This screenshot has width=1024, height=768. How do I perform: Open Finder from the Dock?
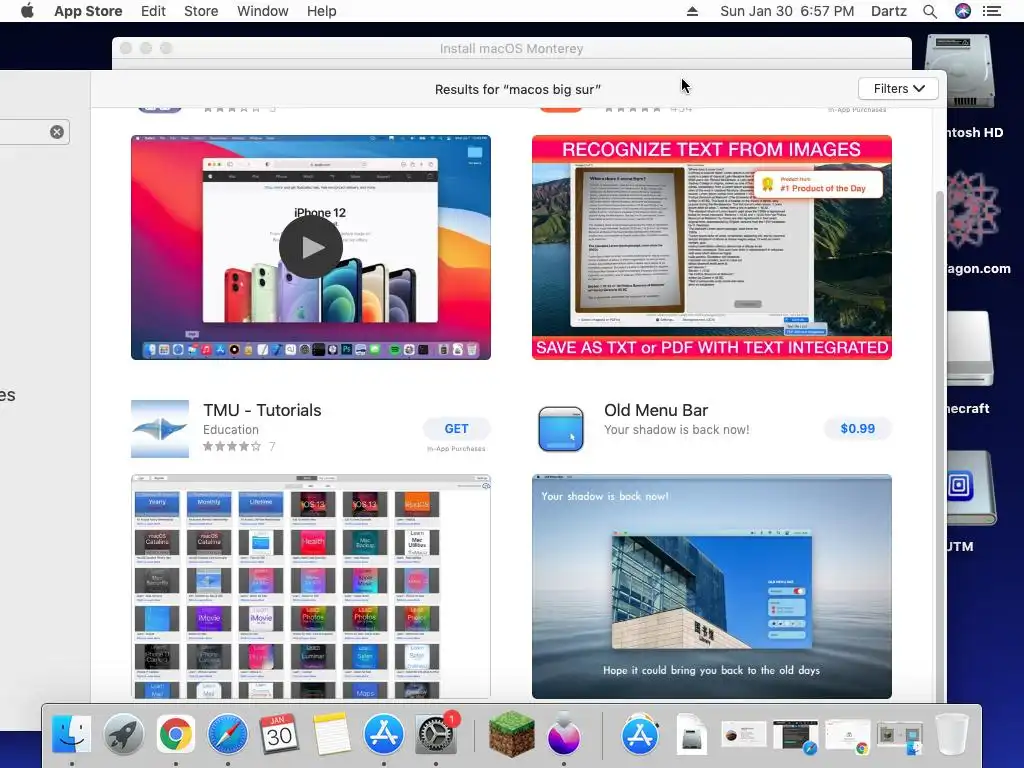click(71, 734)
